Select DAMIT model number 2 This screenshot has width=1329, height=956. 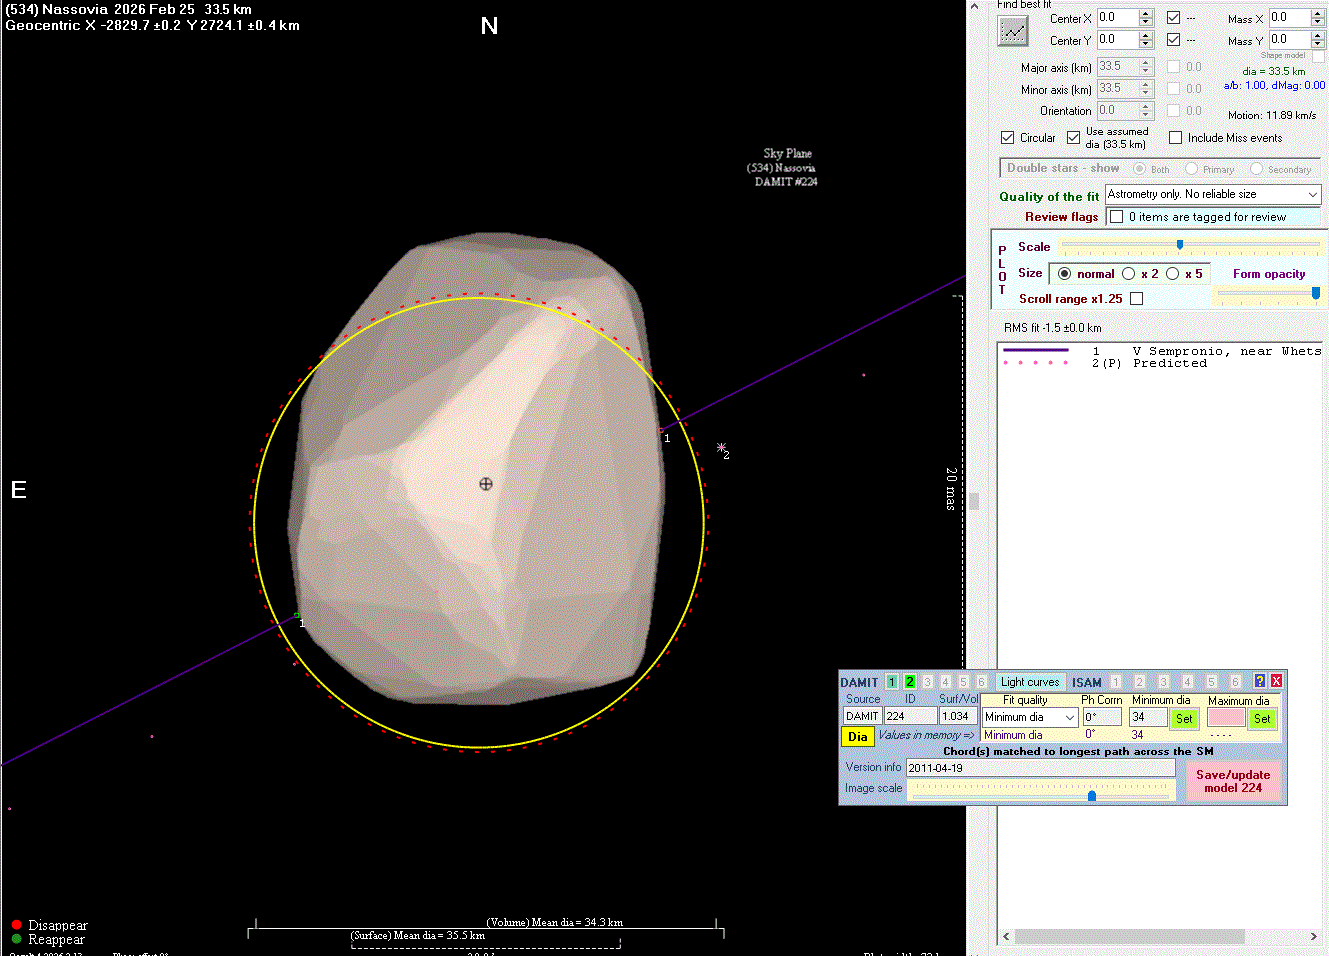[x=910, y=682]
